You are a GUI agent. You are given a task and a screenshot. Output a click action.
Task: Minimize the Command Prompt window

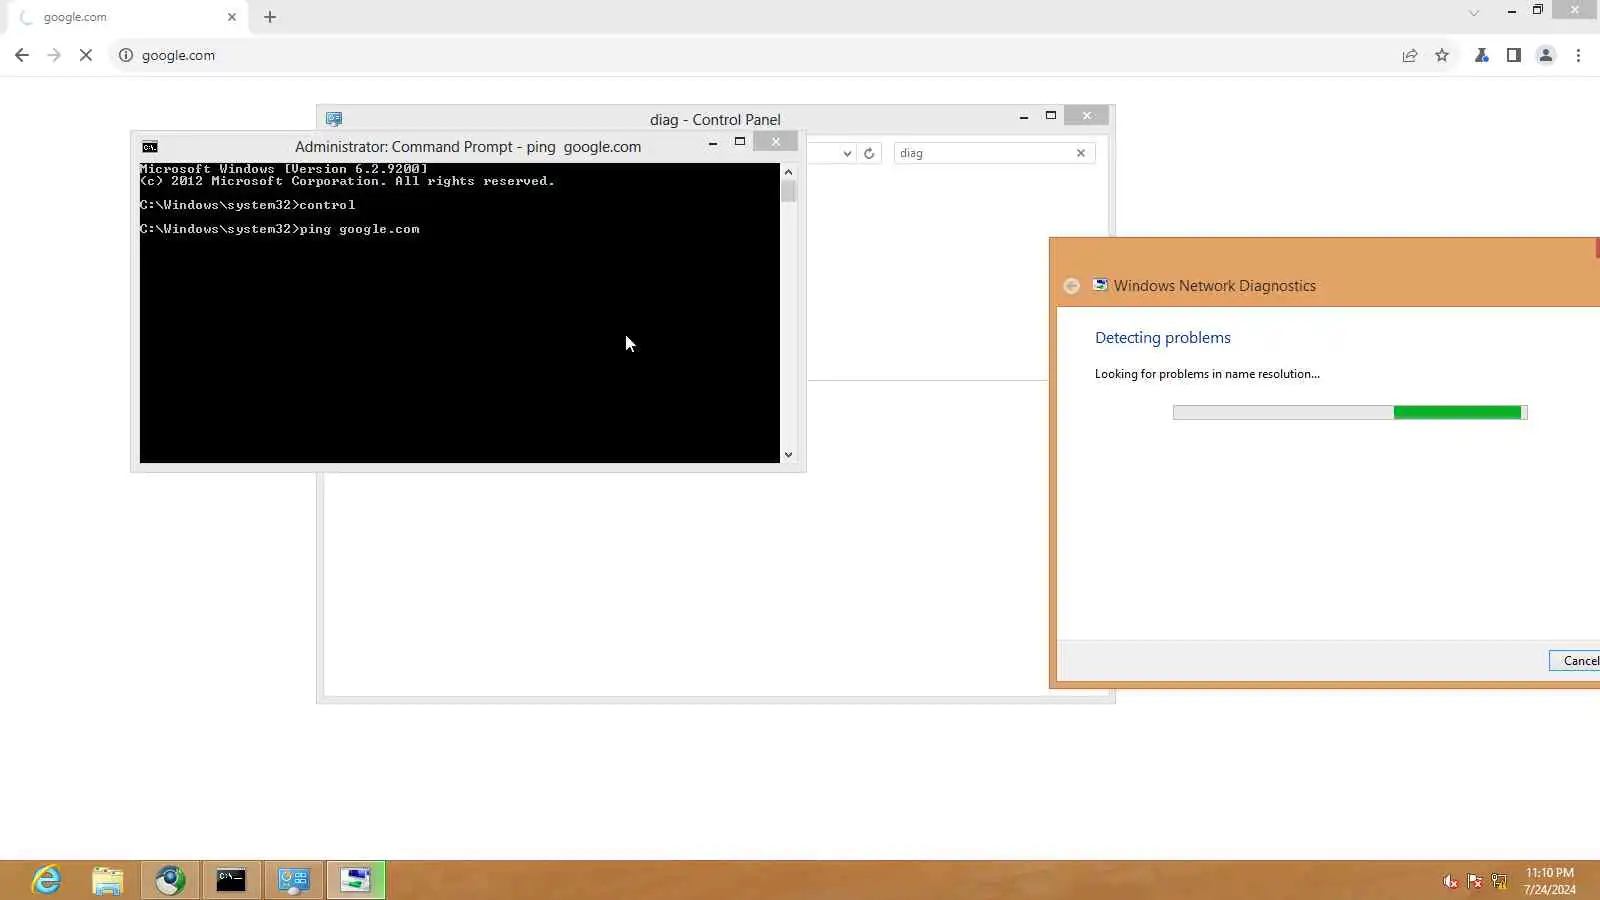point(713,143)
